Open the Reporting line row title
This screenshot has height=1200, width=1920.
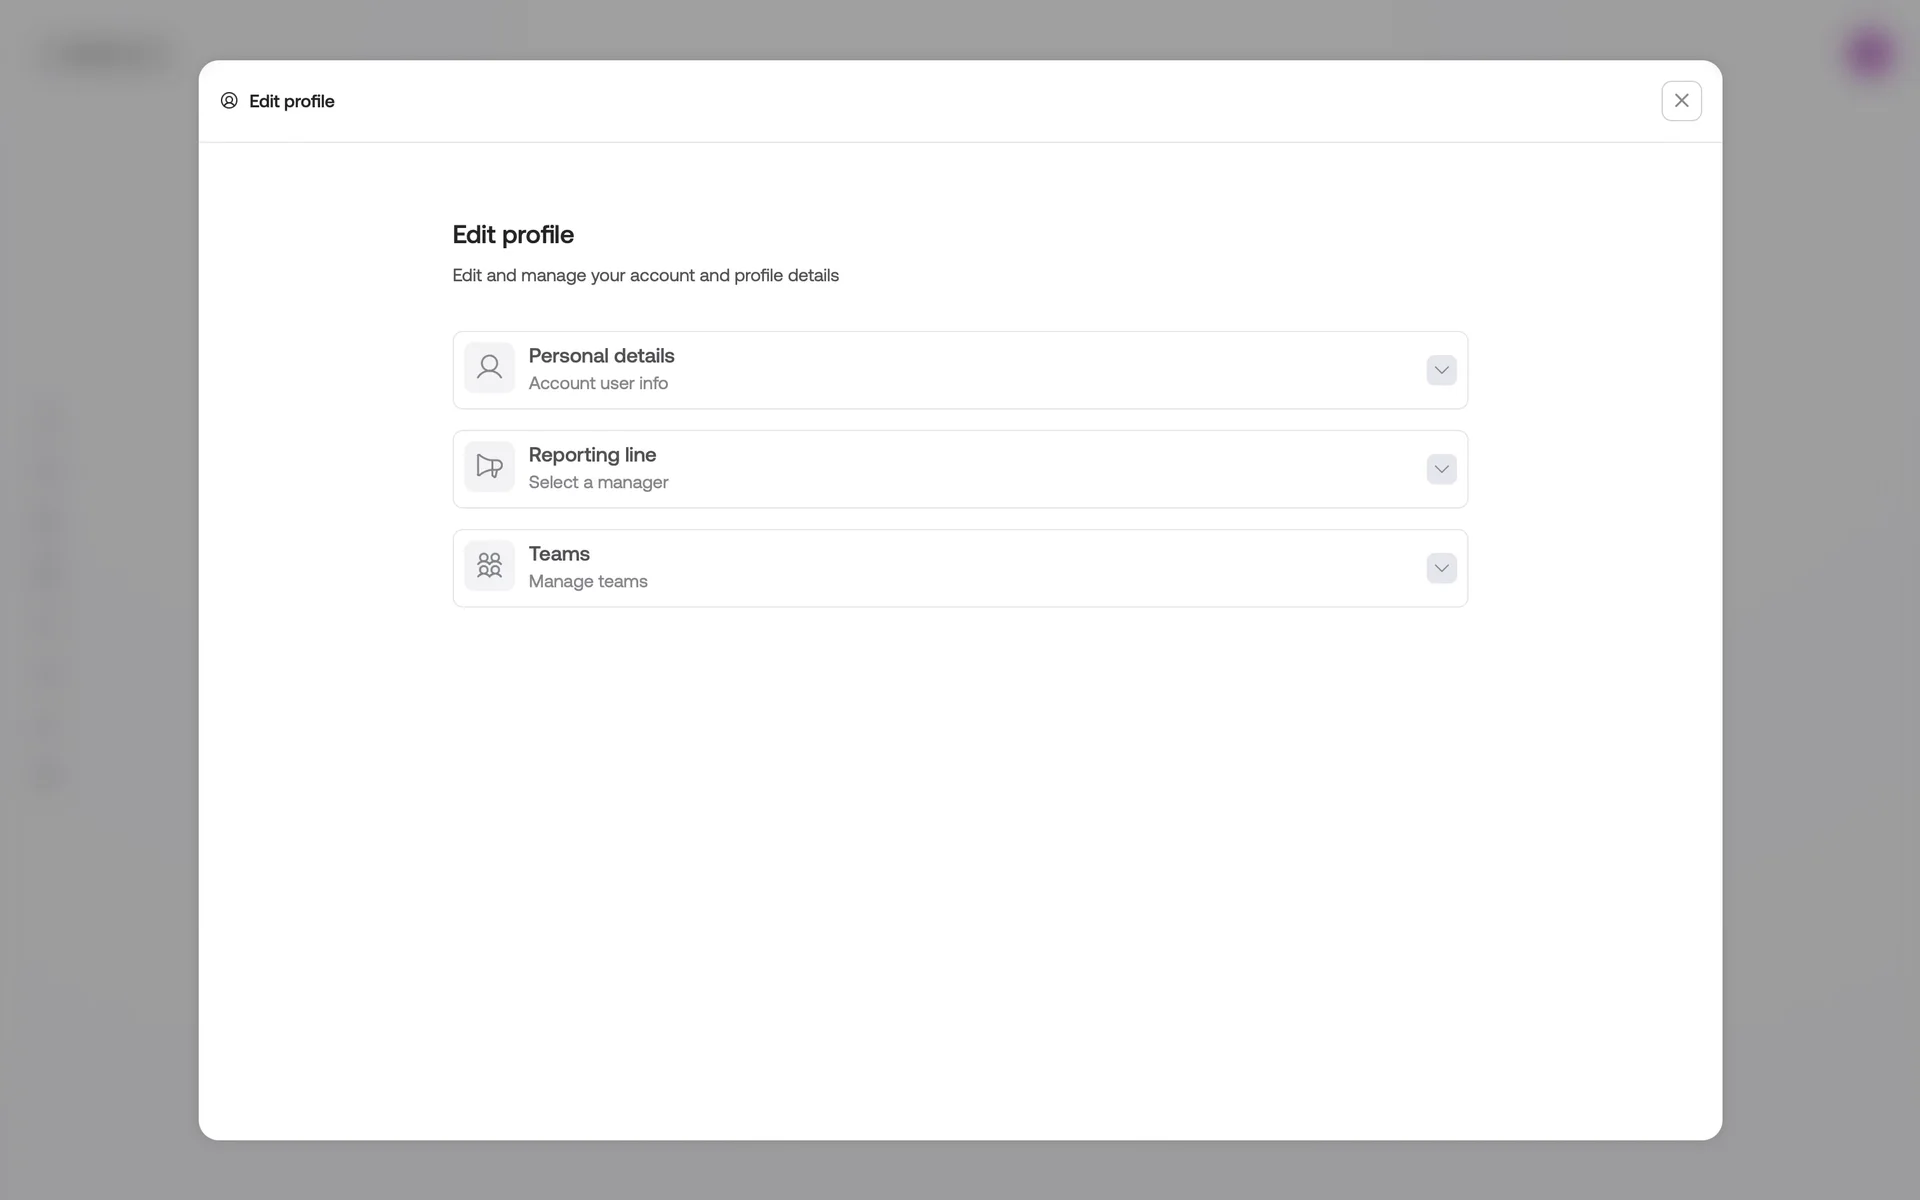592,455
